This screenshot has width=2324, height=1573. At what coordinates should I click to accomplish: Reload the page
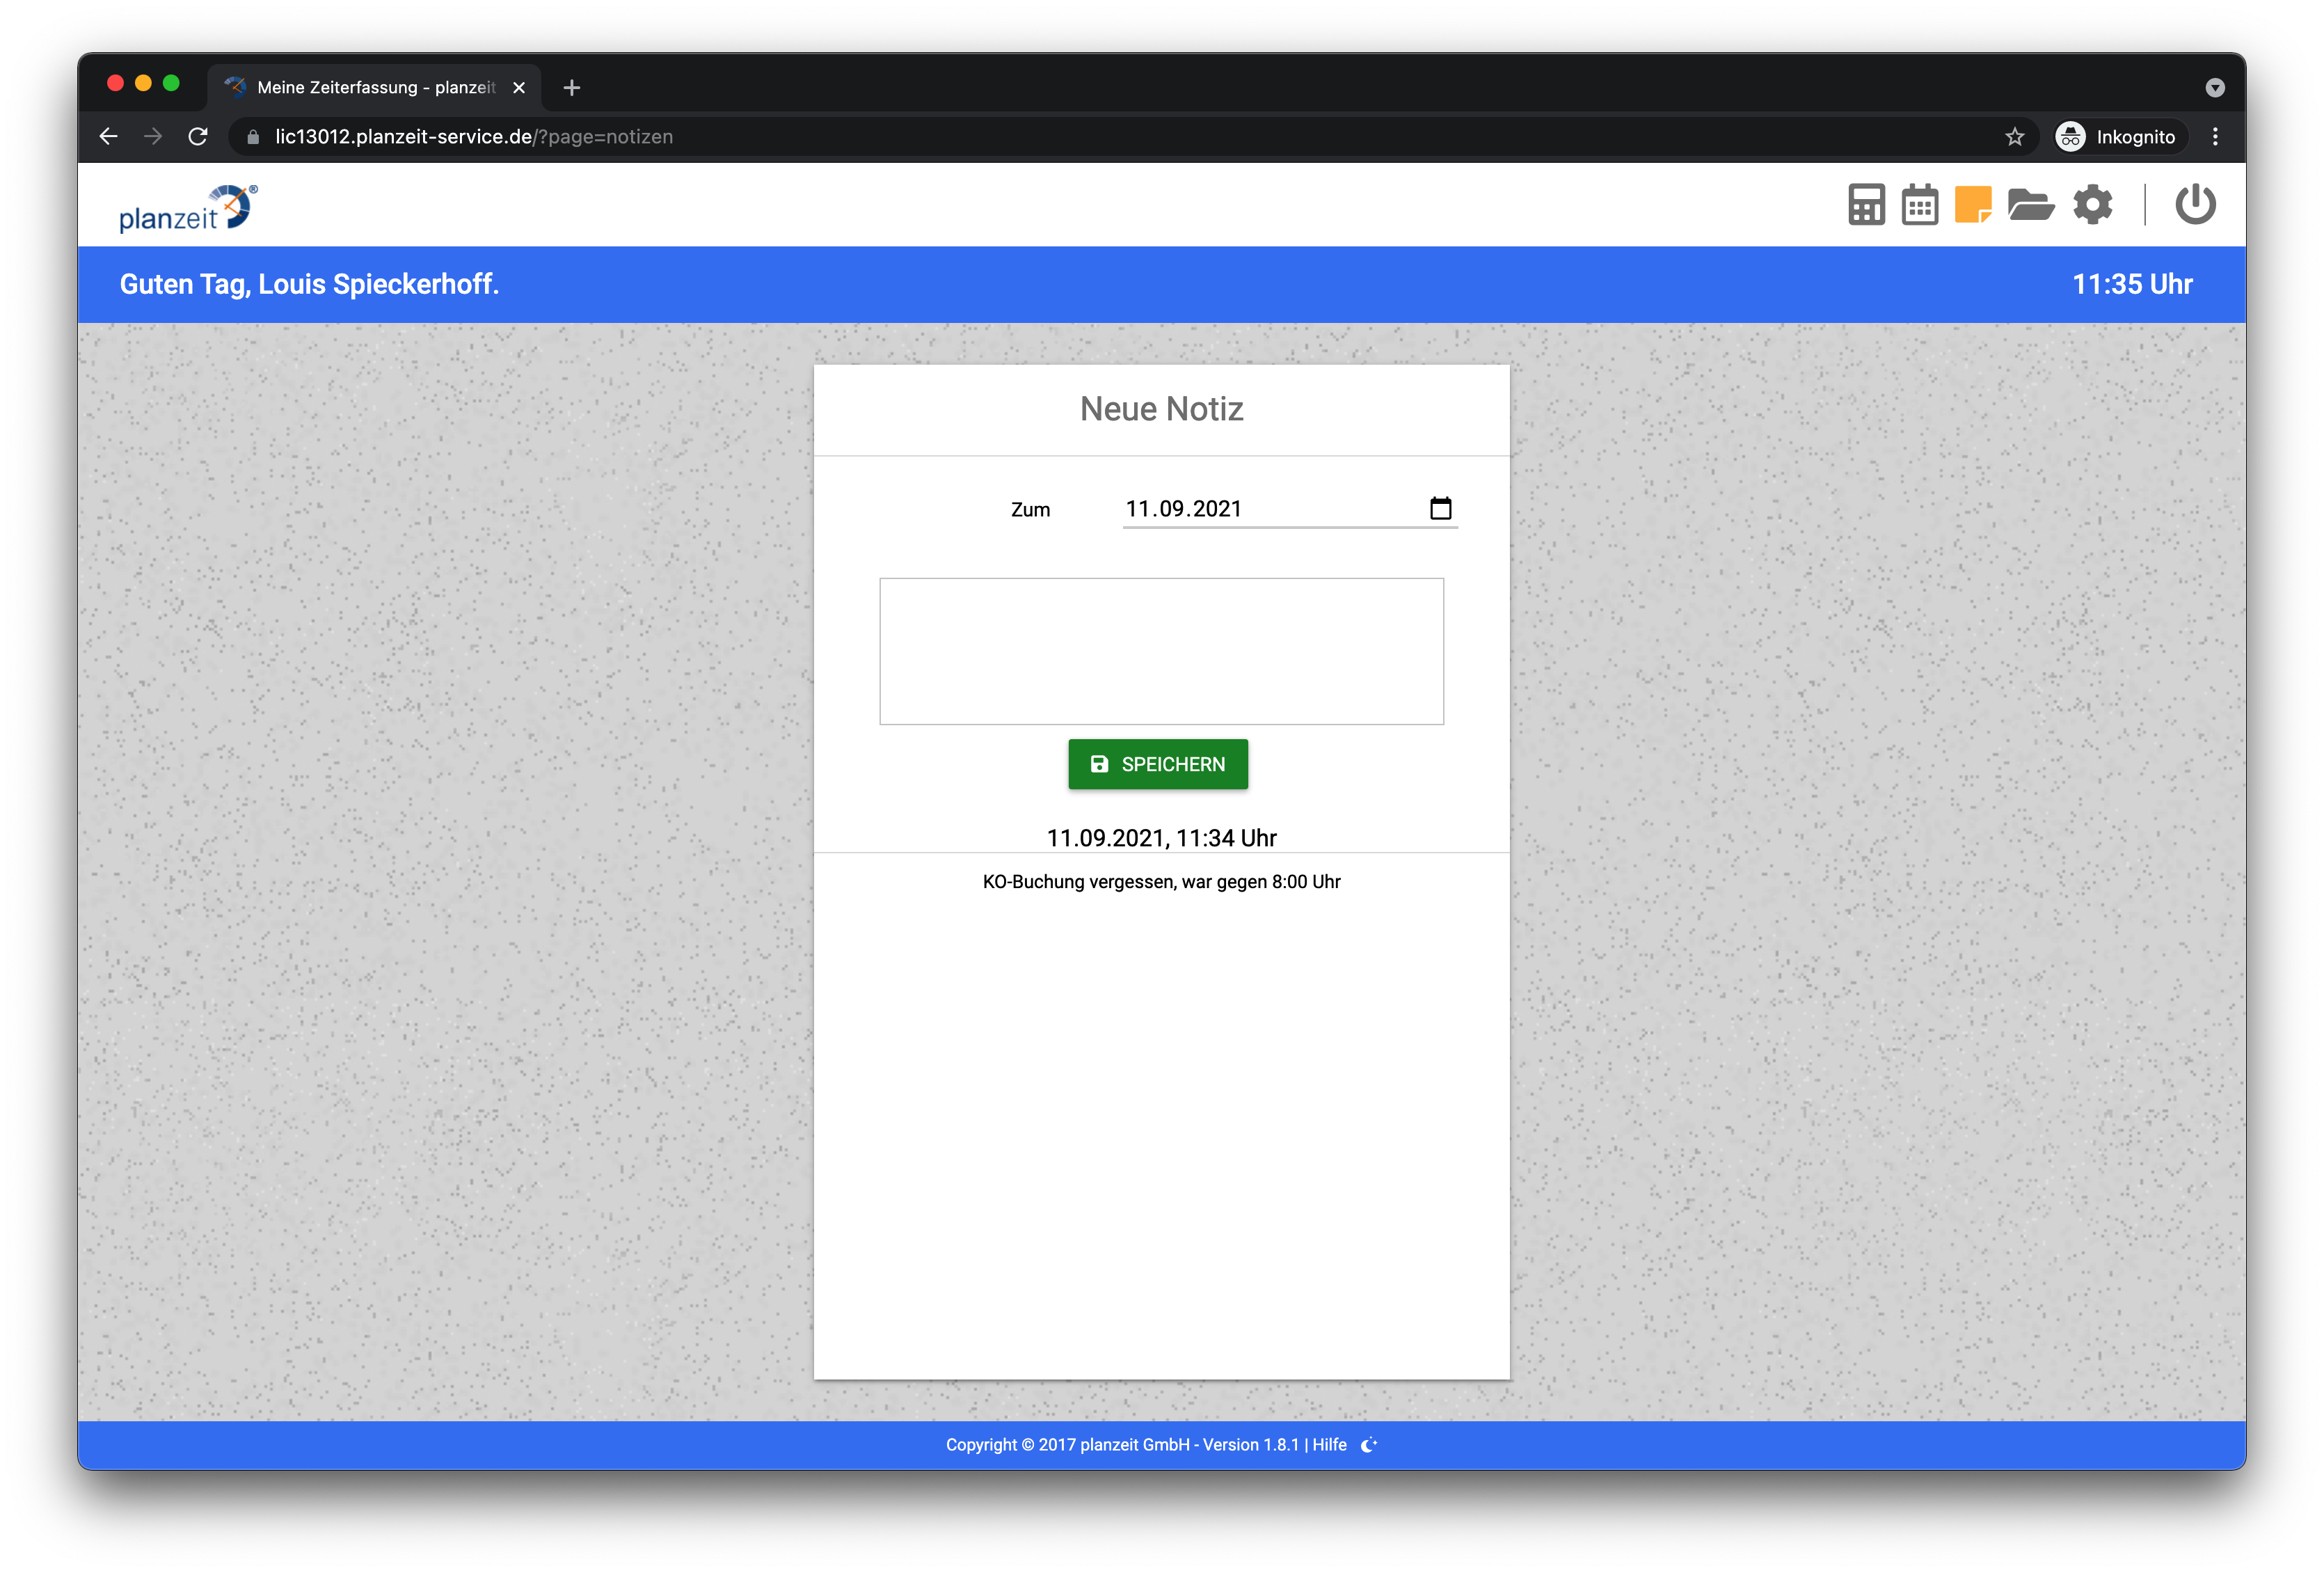198,137
